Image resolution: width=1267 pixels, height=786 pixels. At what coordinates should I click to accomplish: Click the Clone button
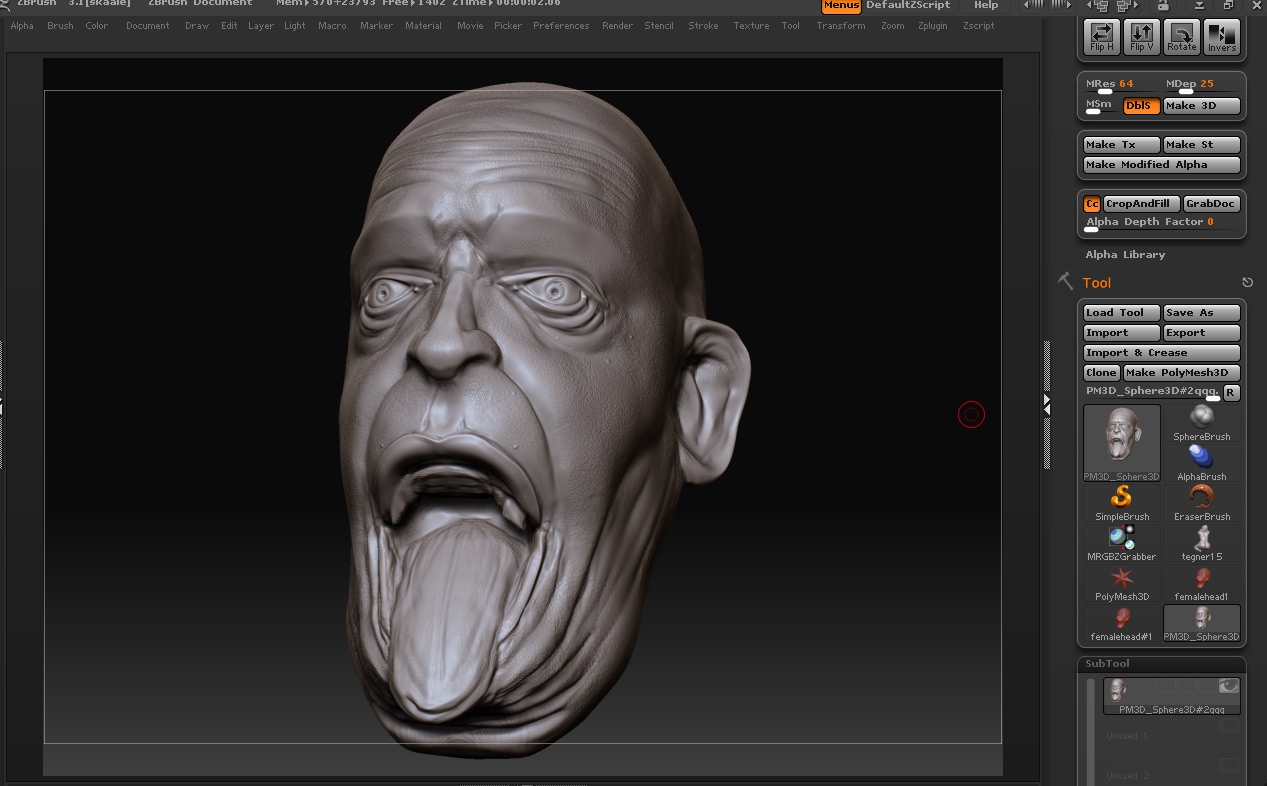(1102, 373)
